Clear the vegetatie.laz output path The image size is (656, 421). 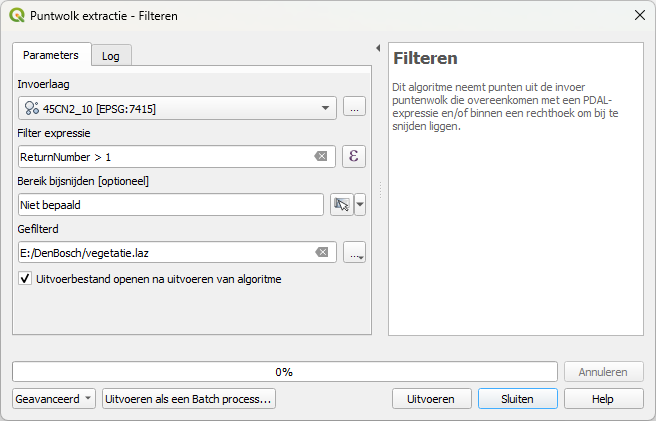(x=321, y=252)
